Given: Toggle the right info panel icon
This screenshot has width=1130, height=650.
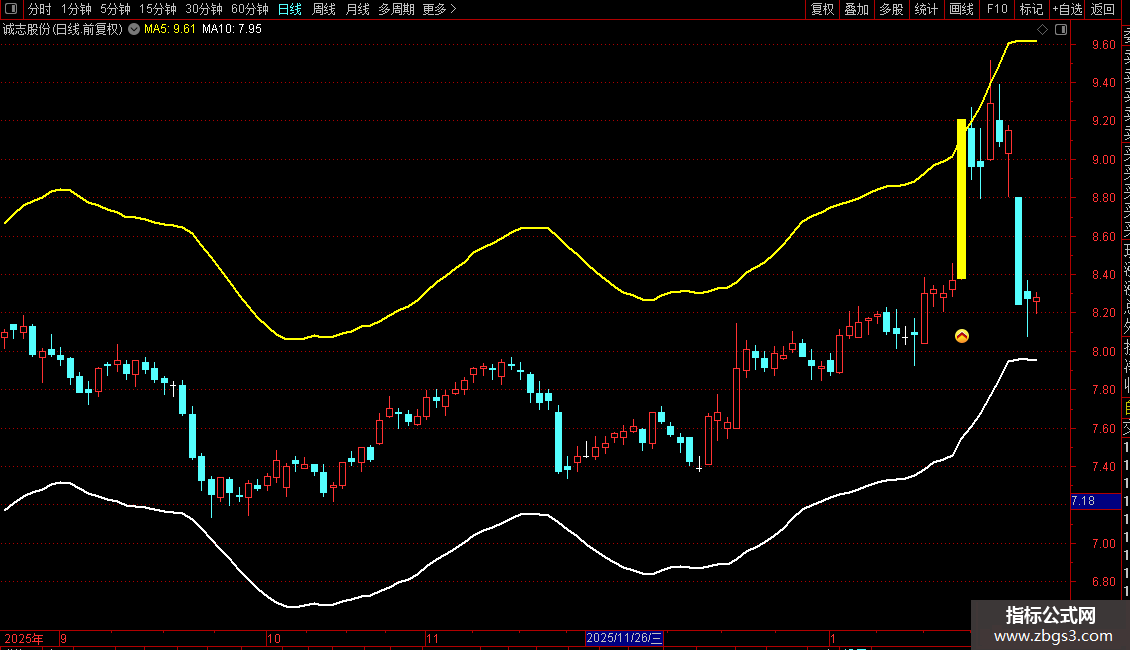Looking at the screenshot, I should tap(1061, 29).
